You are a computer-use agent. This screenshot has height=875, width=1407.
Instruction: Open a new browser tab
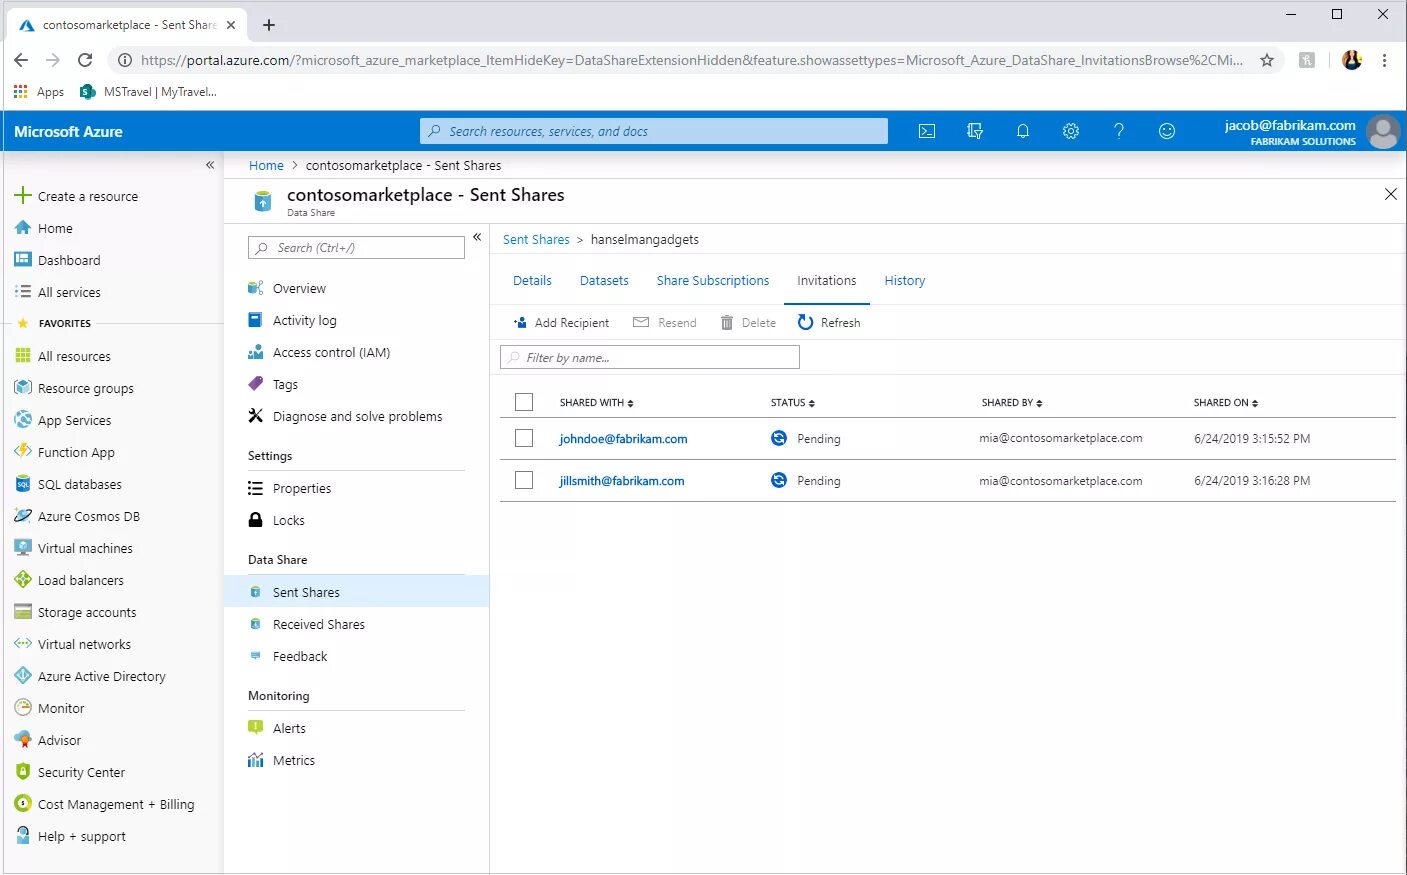click(x=269, y=25)
